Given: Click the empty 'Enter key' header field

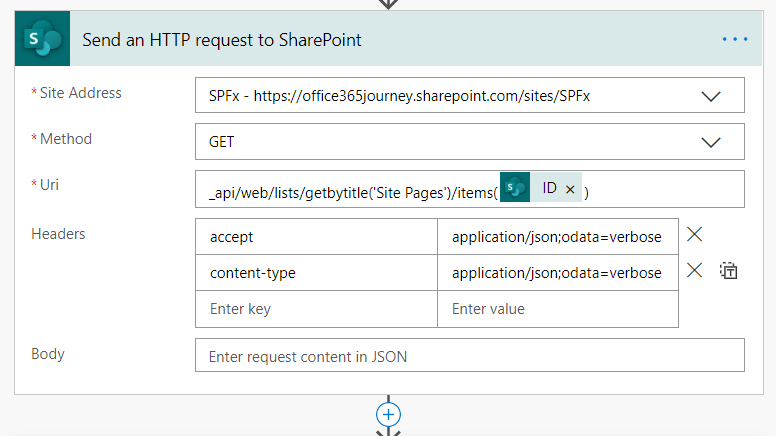Looking at the screenshot, I should 316,309.
